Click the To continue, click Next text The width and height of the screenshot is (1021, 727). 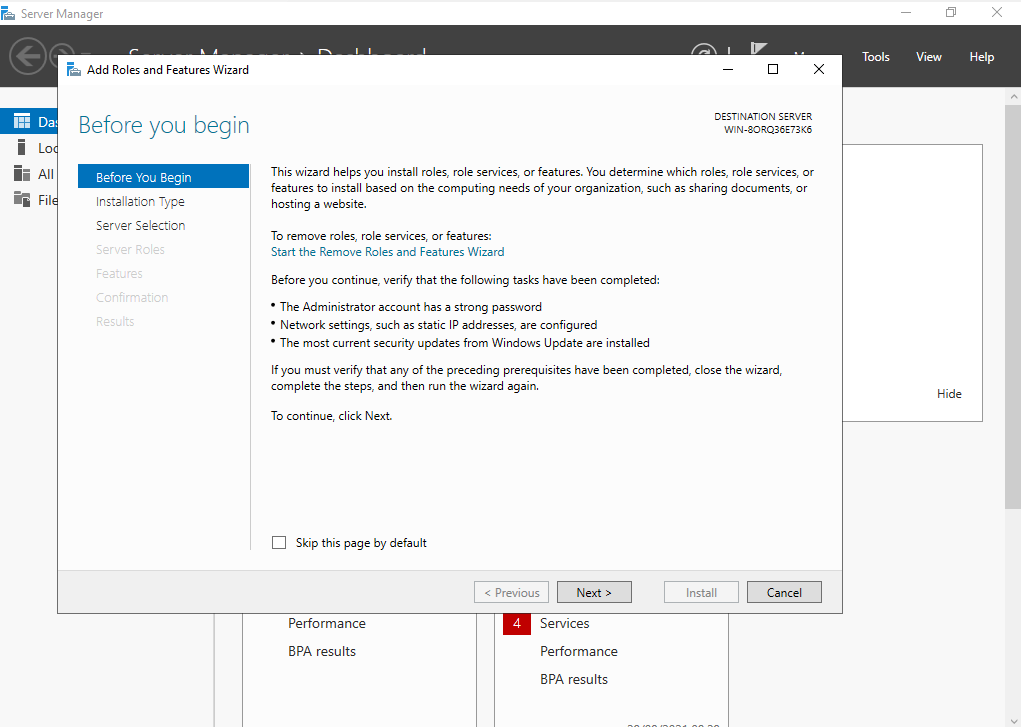click(331, 416)
